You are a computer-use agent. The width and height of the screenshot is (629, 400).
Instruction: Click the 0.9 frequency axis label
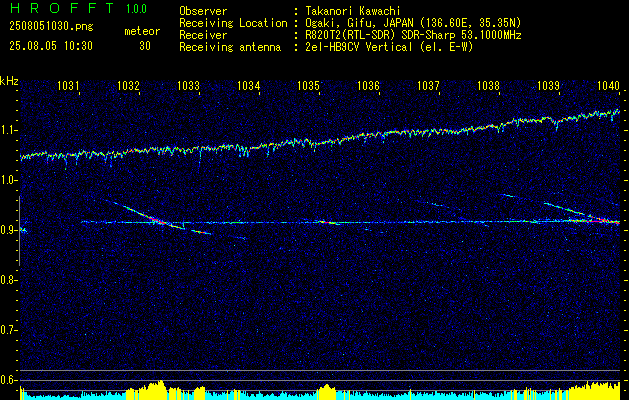click(x=6, y=230)
